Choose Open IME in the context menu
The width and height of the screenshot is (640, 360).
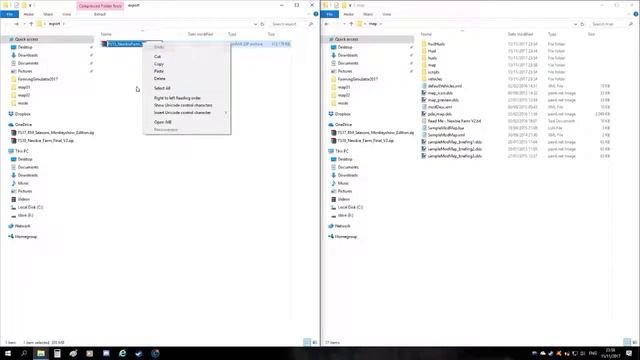pyautogui.click(x=162, y=122)
